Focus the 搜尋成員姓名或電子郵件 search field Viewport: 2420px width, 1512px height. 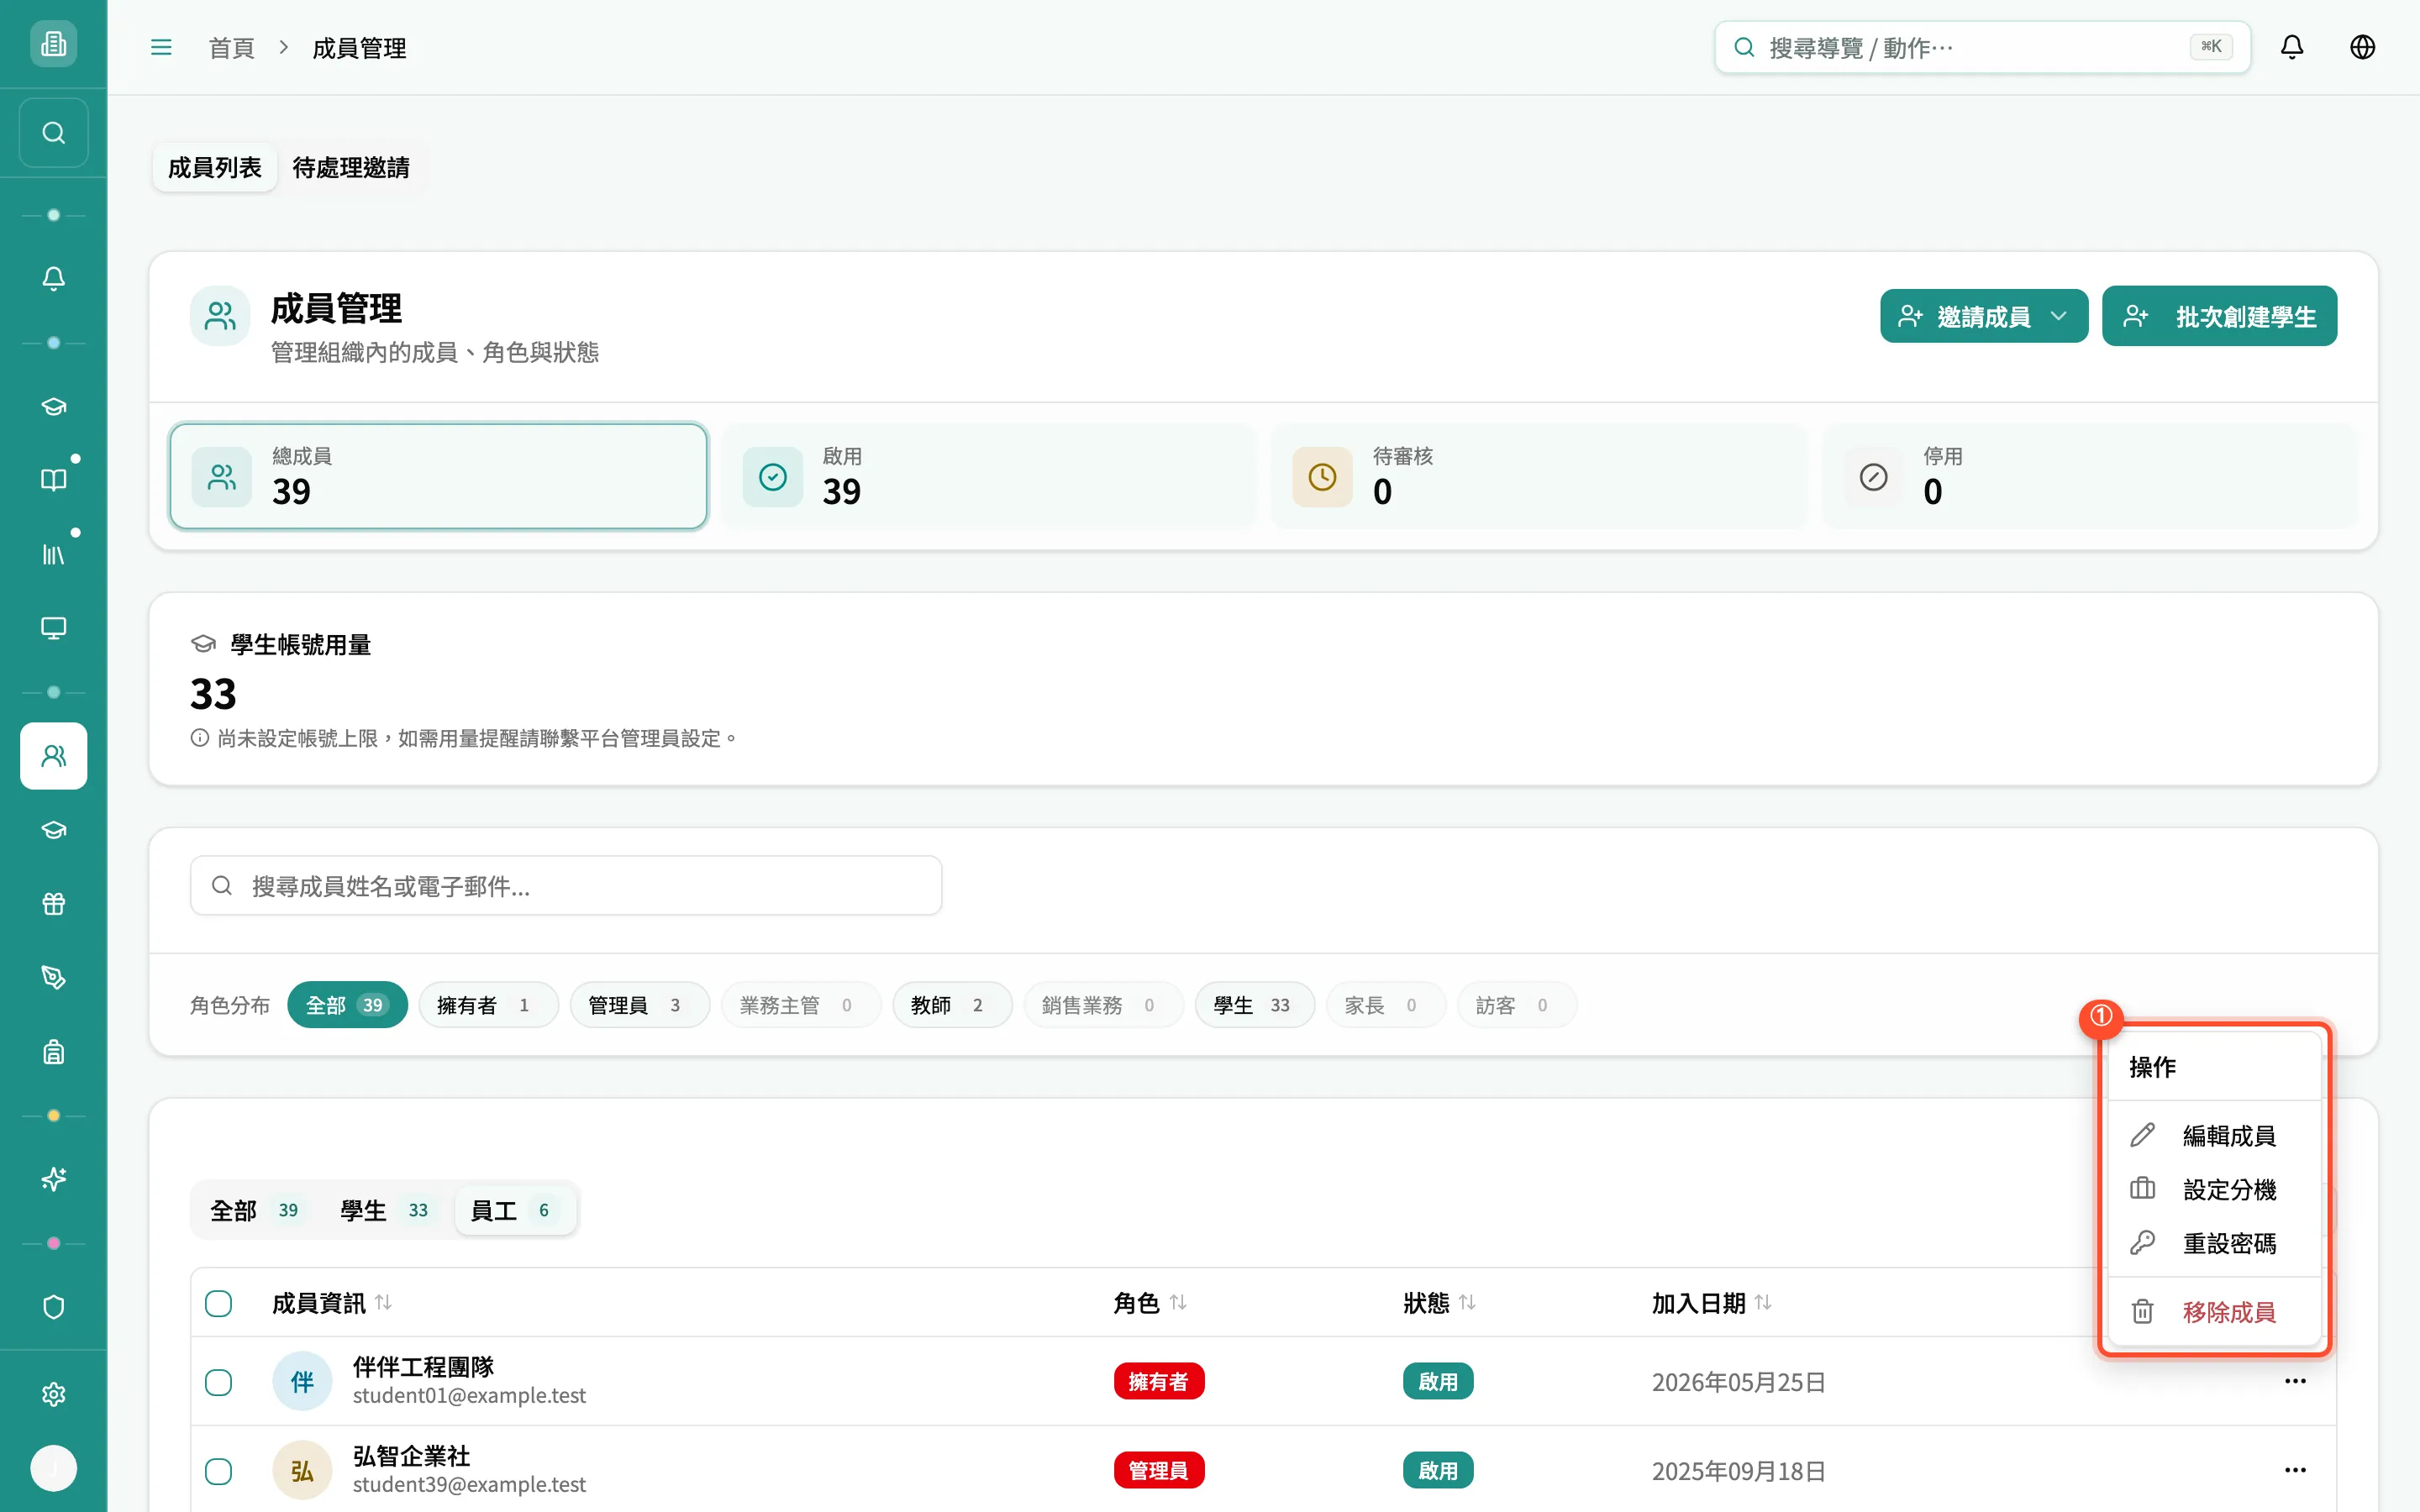coord(566,885)
